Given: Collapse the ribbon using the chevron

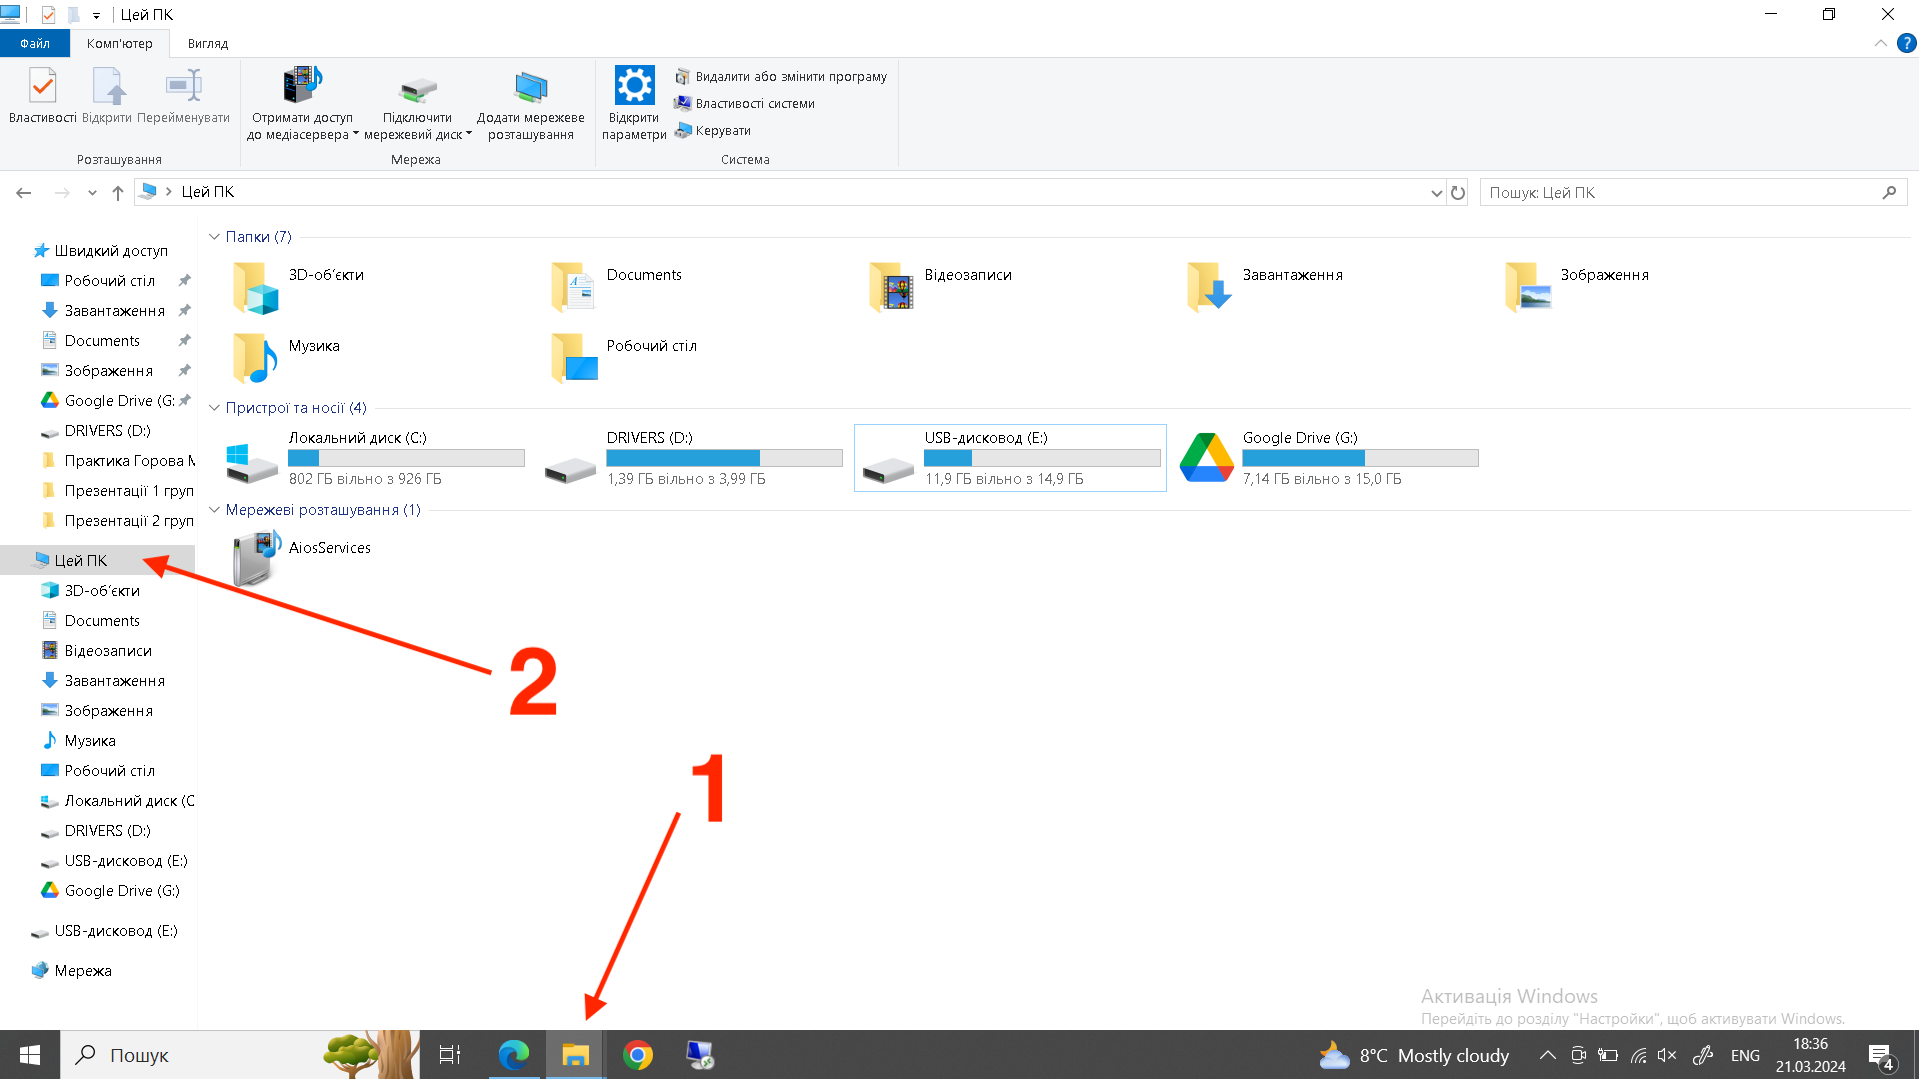Looking at the screenshot, I should pos(1880,44).
